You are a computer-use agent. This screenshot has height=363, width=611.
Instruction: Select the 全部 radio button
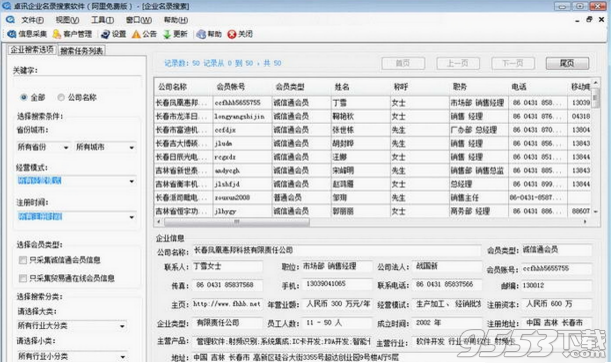pyautogui.click(x=24, y=97)
